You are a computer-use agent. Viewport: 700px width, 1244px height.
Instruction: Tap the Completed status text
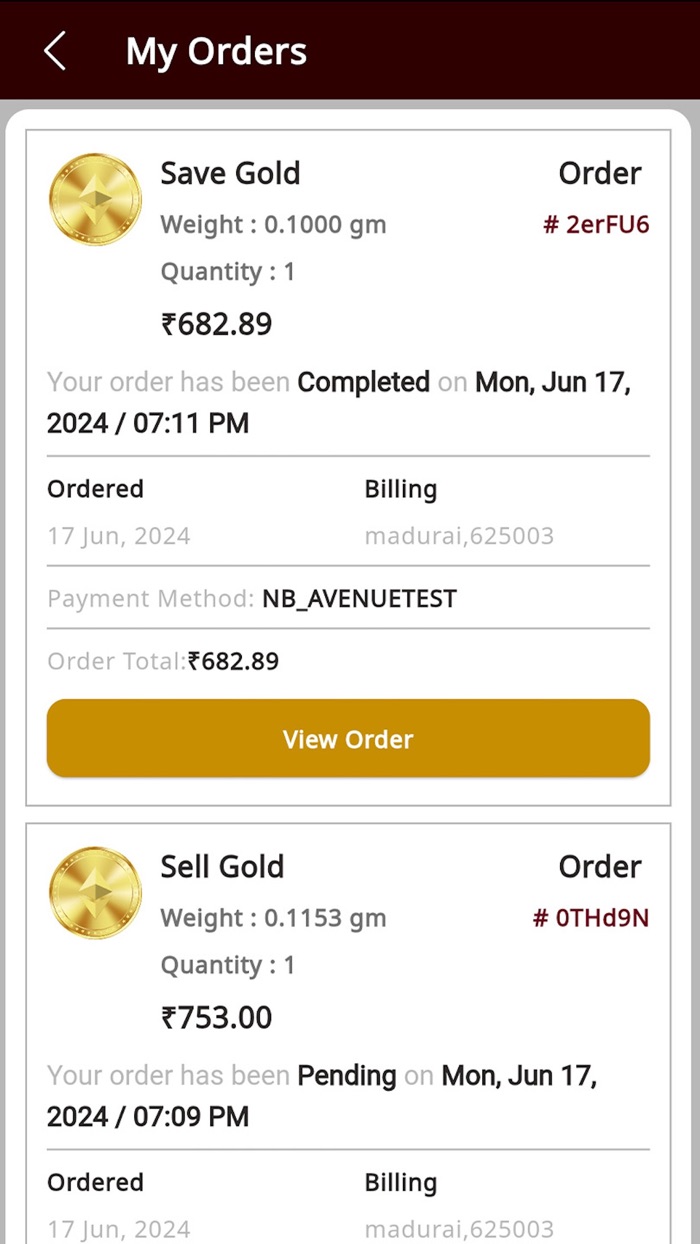pos(363,382)
